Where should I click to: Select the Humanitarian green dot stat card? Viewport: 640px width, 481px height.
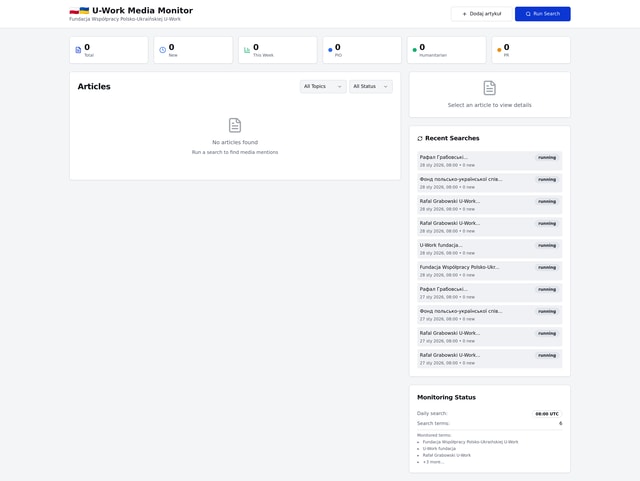tap(446, 50)
